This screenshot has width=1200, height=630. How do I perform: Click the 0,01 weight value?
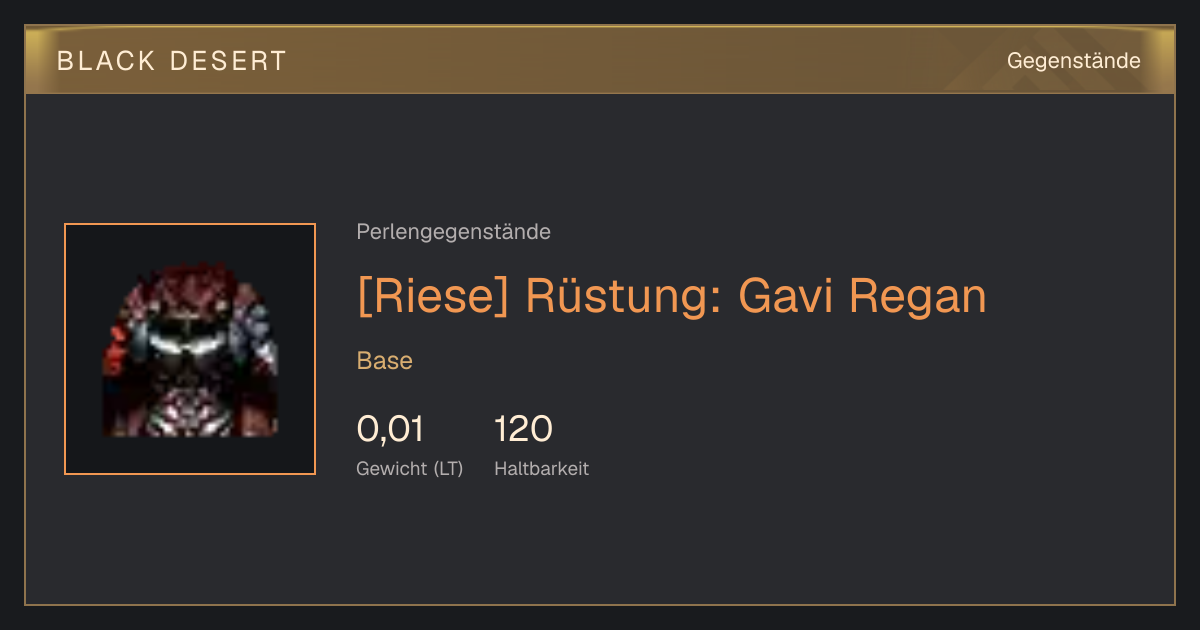tap(390, 429)
